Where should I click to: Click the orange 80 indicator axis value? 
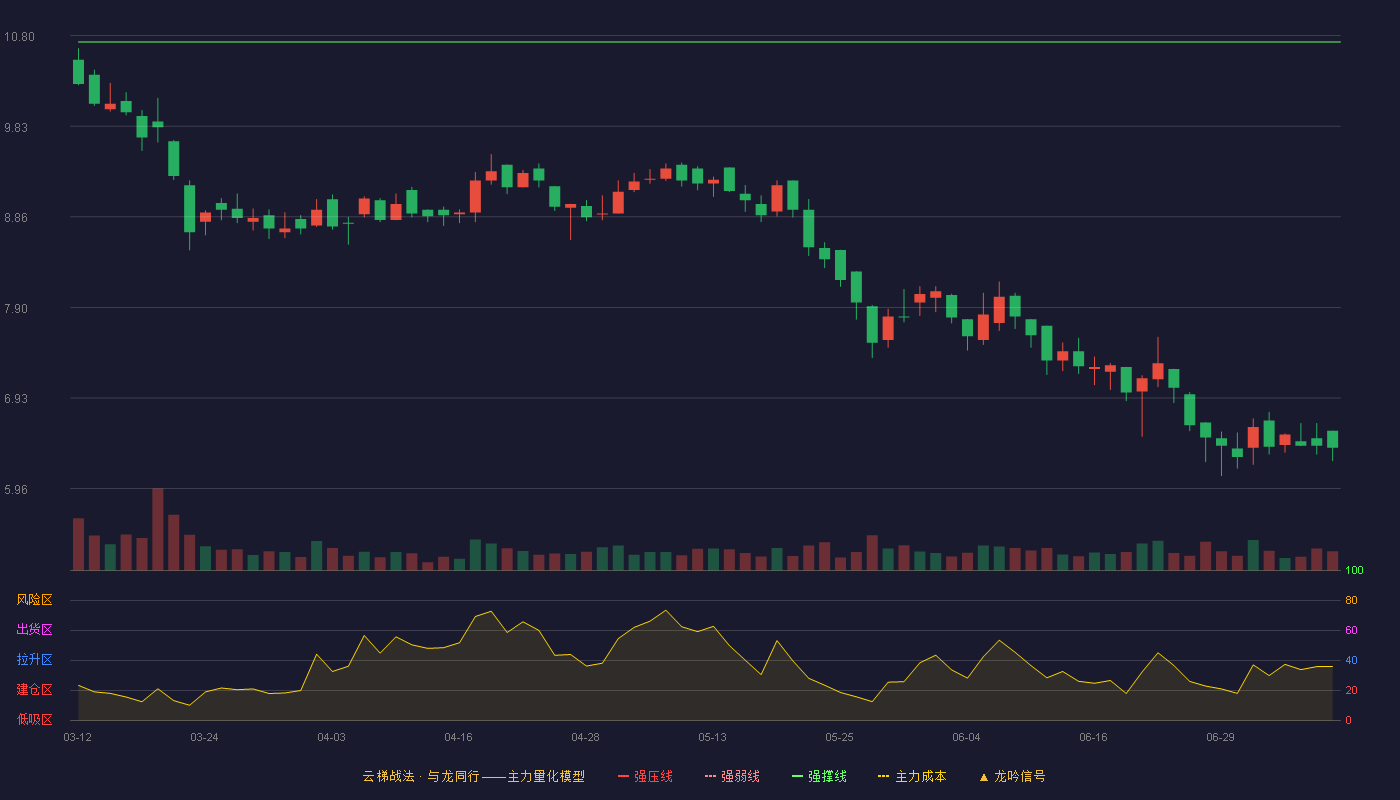pos(1351,601)
